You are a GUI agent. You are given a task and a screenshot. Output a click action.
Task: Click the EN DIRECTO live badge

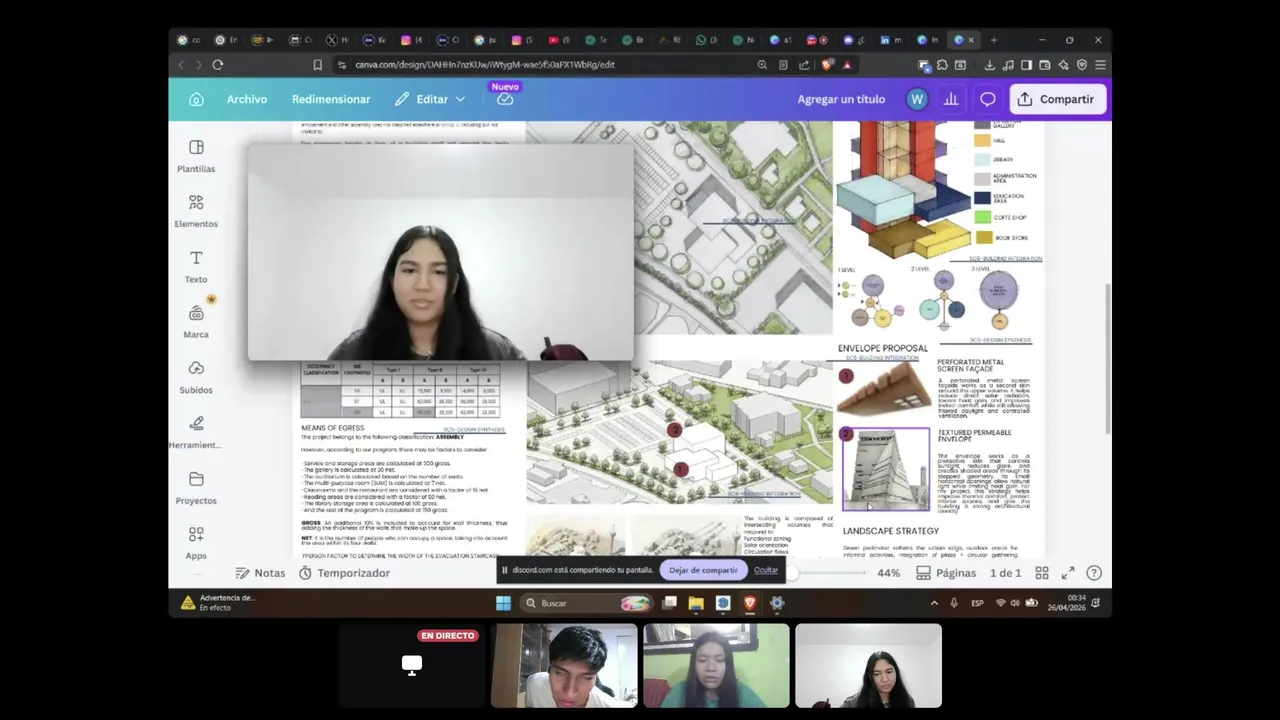447,635
